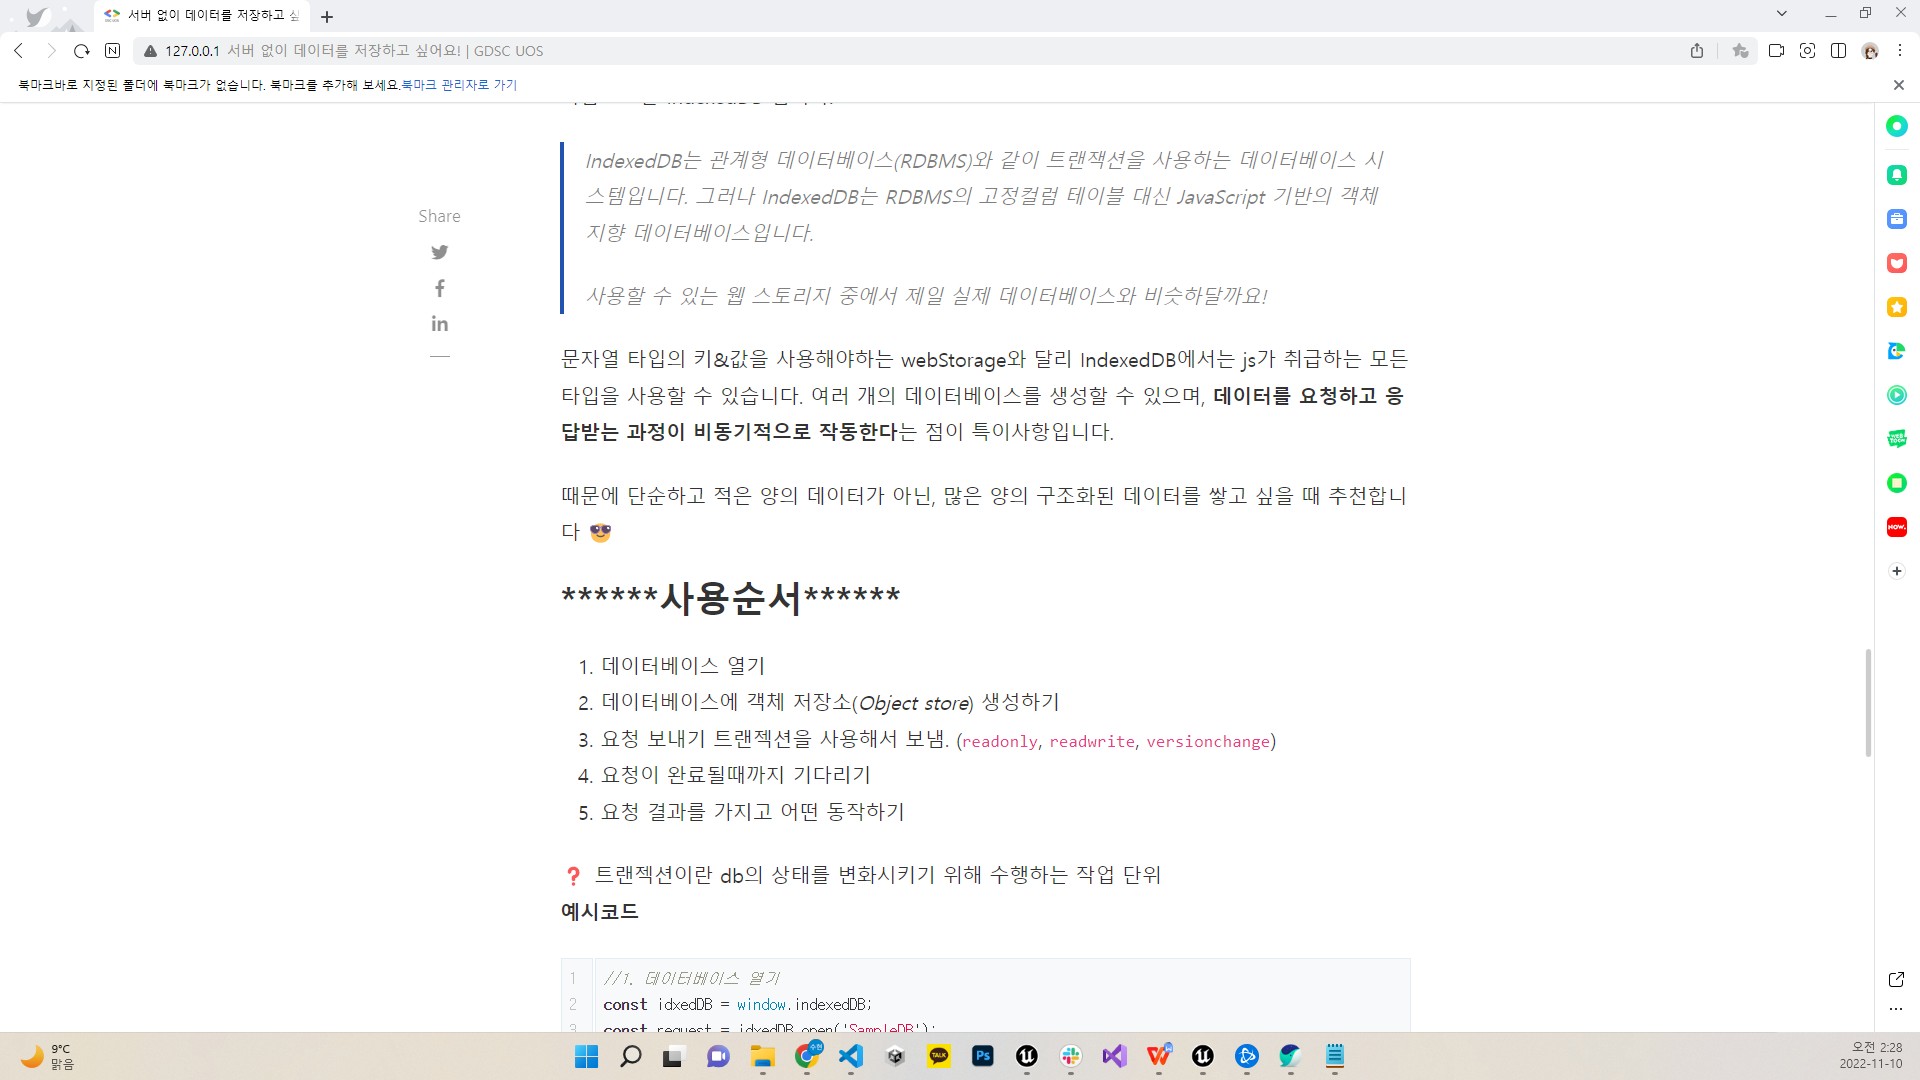Click the share page icon in address bar
This screenshot has width=1920, height=1080.
click(x=1697, y=51)
